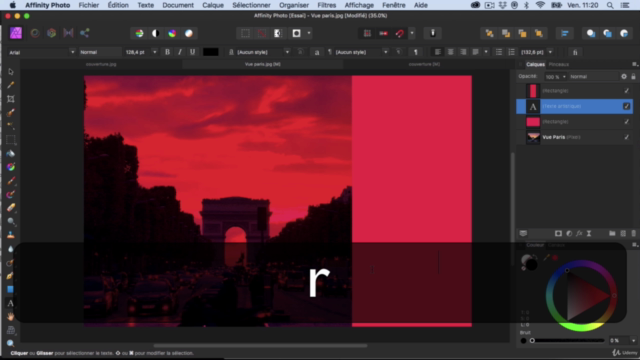Screen dimensions: 640x360
Task: Open the font style Normal dropdown
Action: [x=99, y=52]
